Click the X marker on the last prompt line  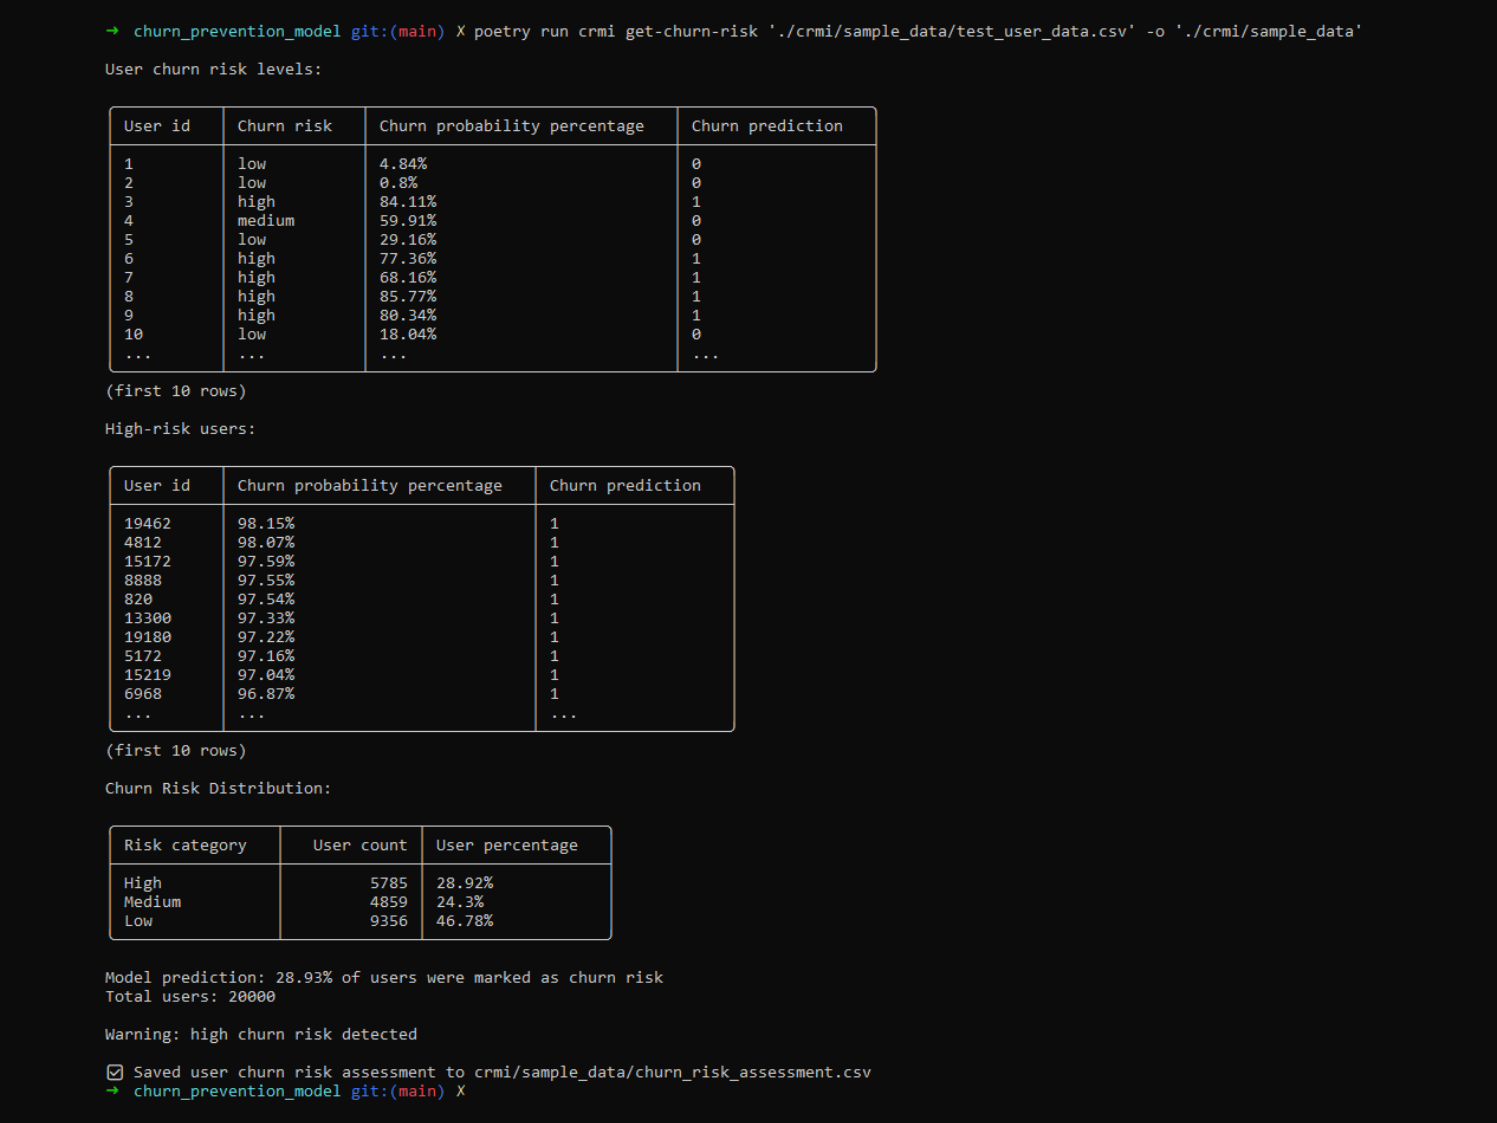pyautogui.click(x=460, y=1091)
